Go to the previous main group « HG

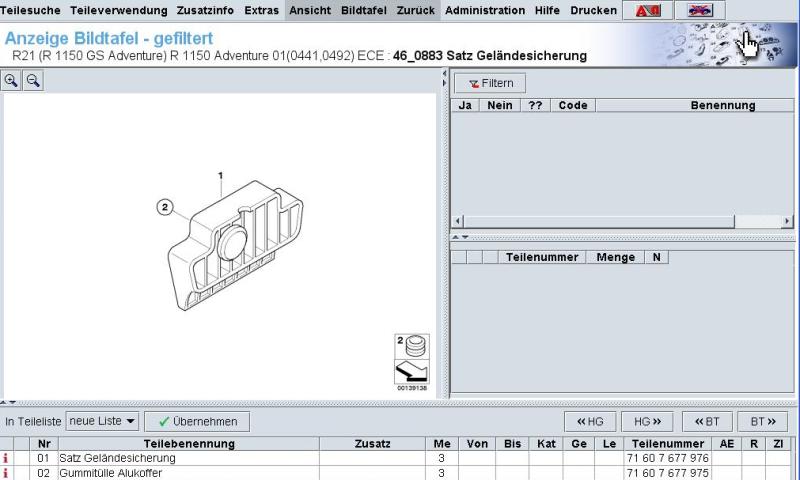click(x=590, y=421)
